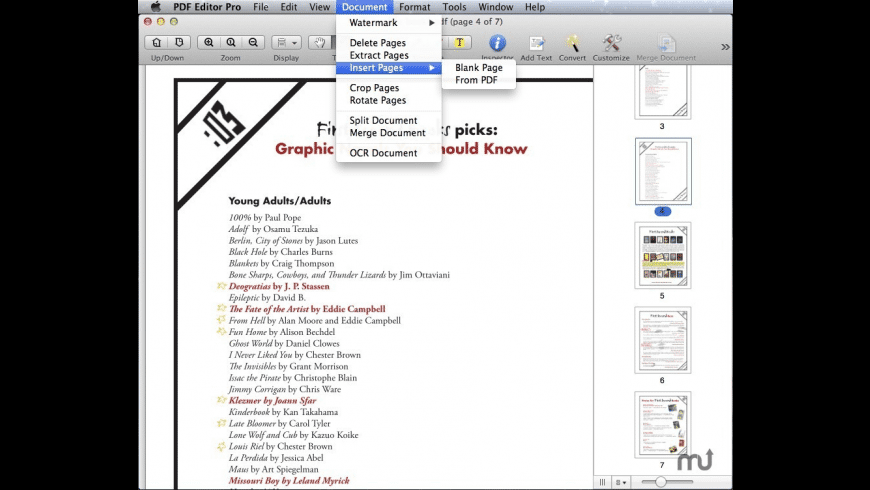
Task: Select the hand pan tool
Action: pyautogui.click(x=319, y=42)
